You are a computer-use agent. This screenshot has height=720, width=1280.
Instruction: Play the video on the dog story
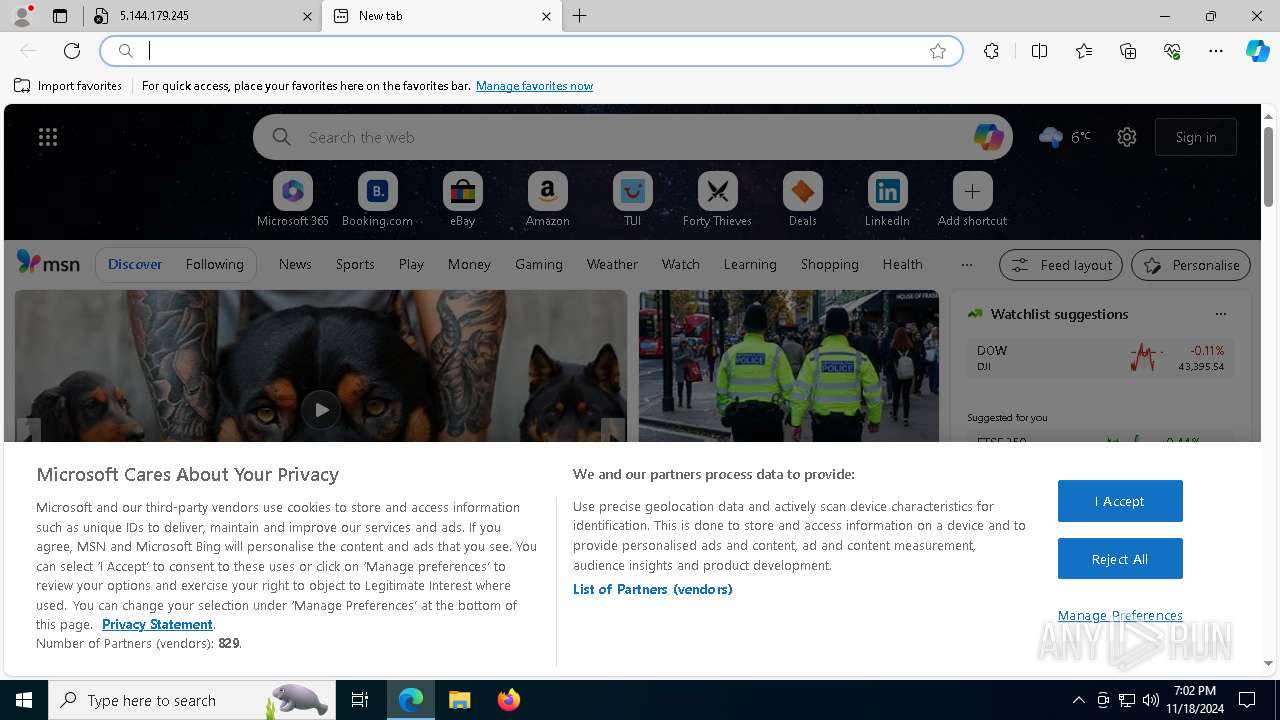point(320,410)
